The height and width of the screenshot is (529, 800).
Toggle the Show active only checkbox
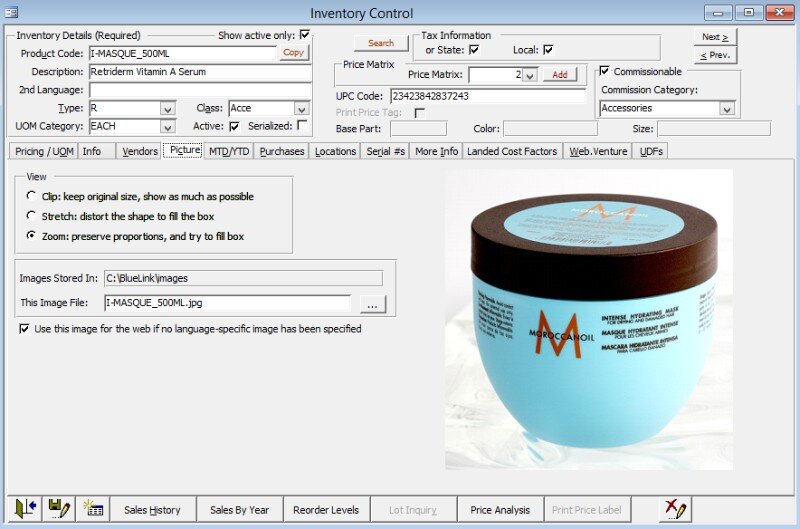pos(305,35)
